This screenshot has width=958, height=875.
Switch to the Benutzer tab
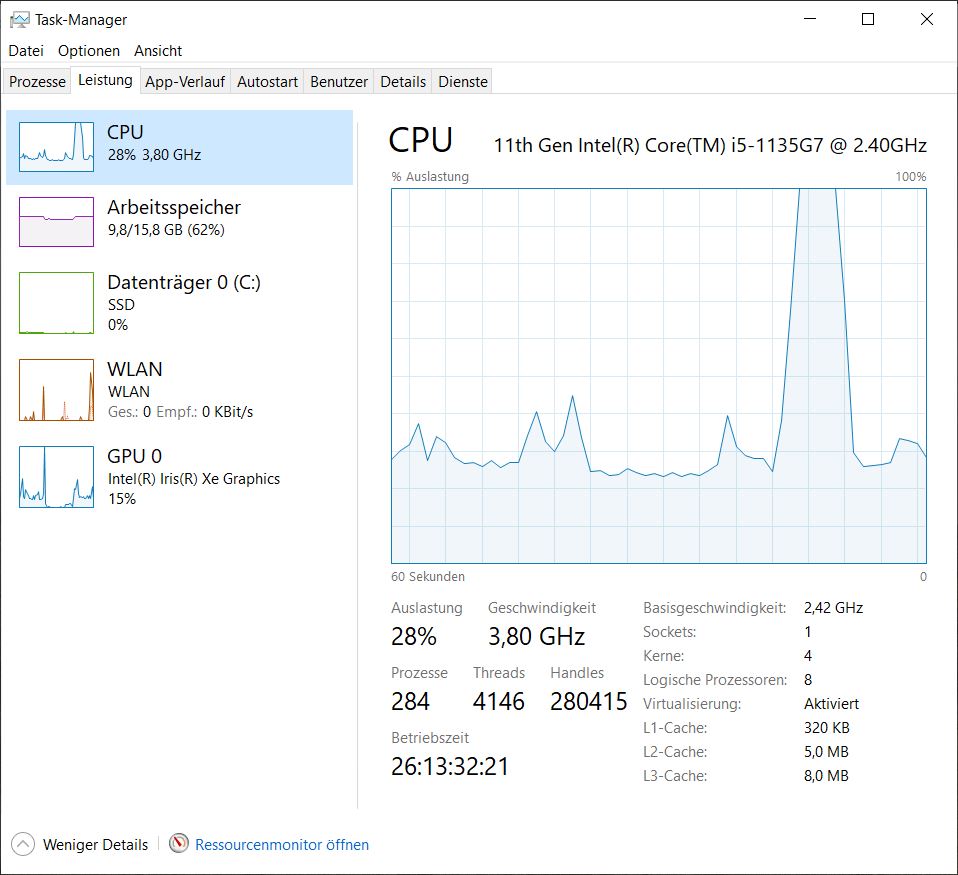[338, 81]
